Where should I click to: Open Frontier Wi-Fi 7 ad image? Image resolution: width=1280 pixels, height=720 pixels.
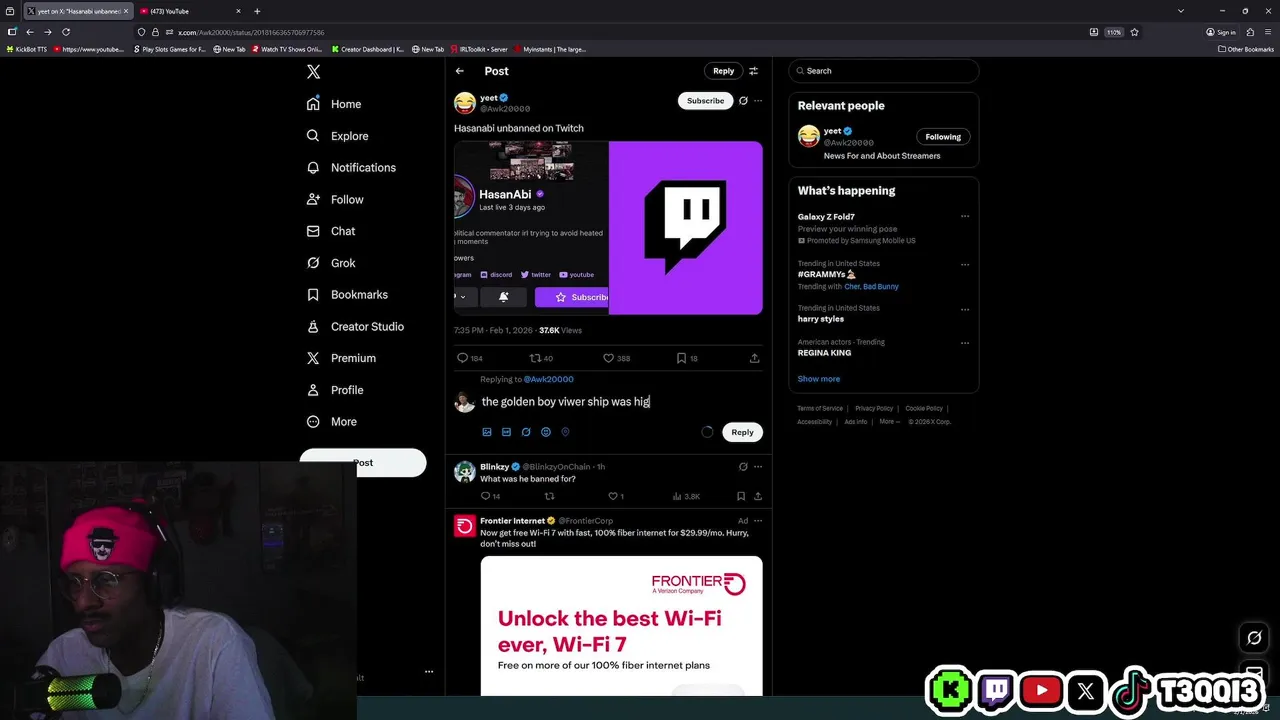pos(621,626)
